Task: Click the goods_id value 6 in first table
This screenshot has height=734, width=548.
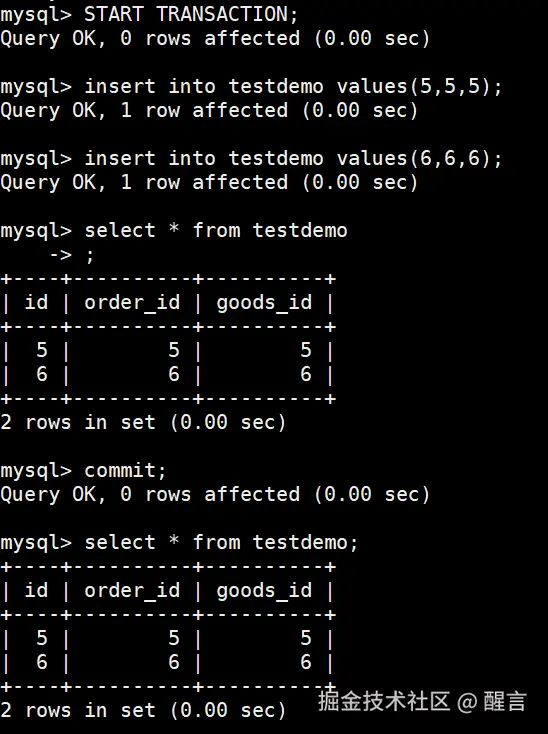Action: (306, 374)
